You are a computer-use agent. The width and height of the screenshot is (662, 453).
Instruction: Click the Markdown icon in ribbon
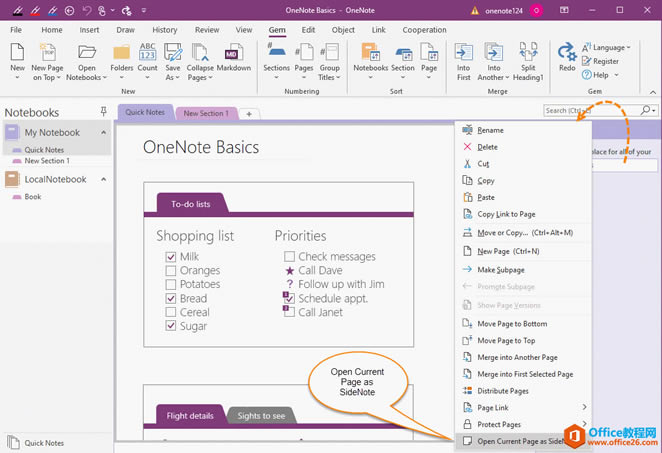tap(233, 58)
